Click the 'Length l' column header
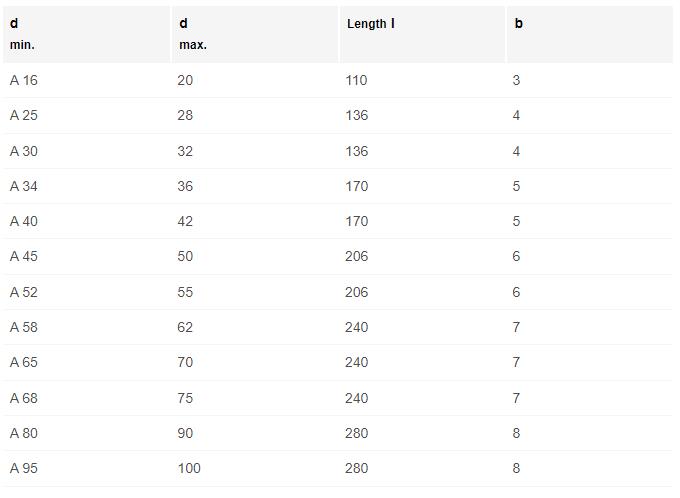 click(370, 23)
